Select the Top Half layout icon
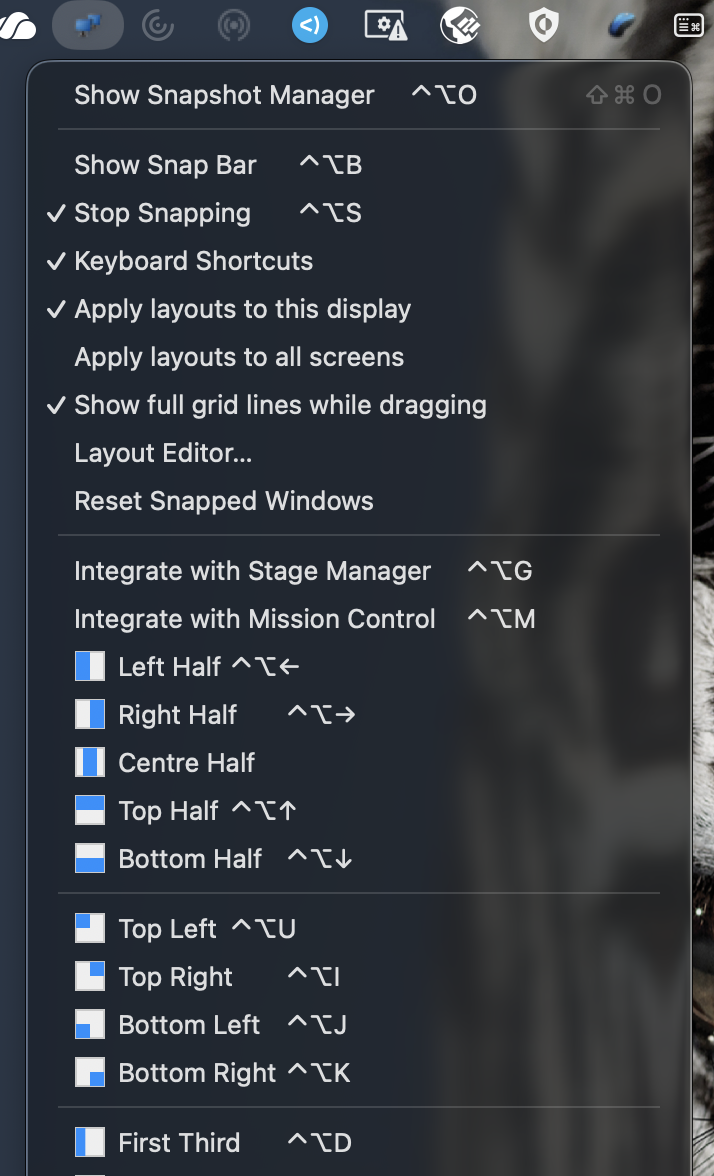Image resolution: width=714 pixels, height=1176 pixels. [90, 810]
